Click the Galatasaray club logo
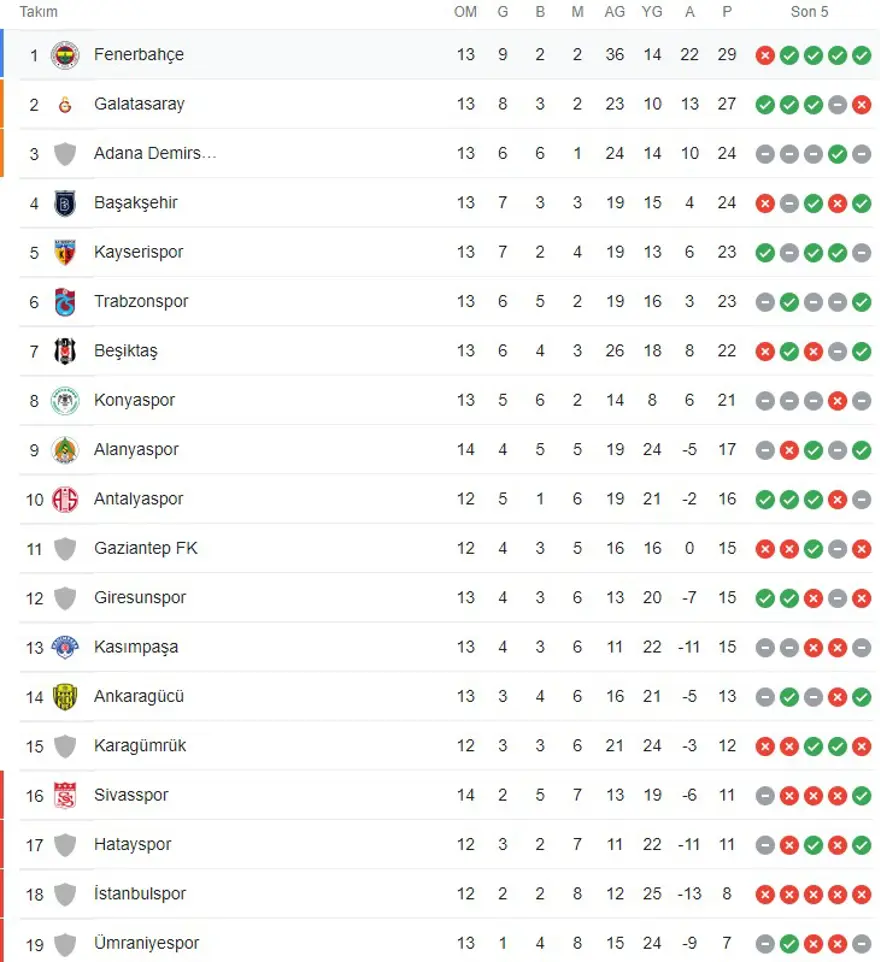The width and height of the screenshot is (880, 962). (65, 104)
